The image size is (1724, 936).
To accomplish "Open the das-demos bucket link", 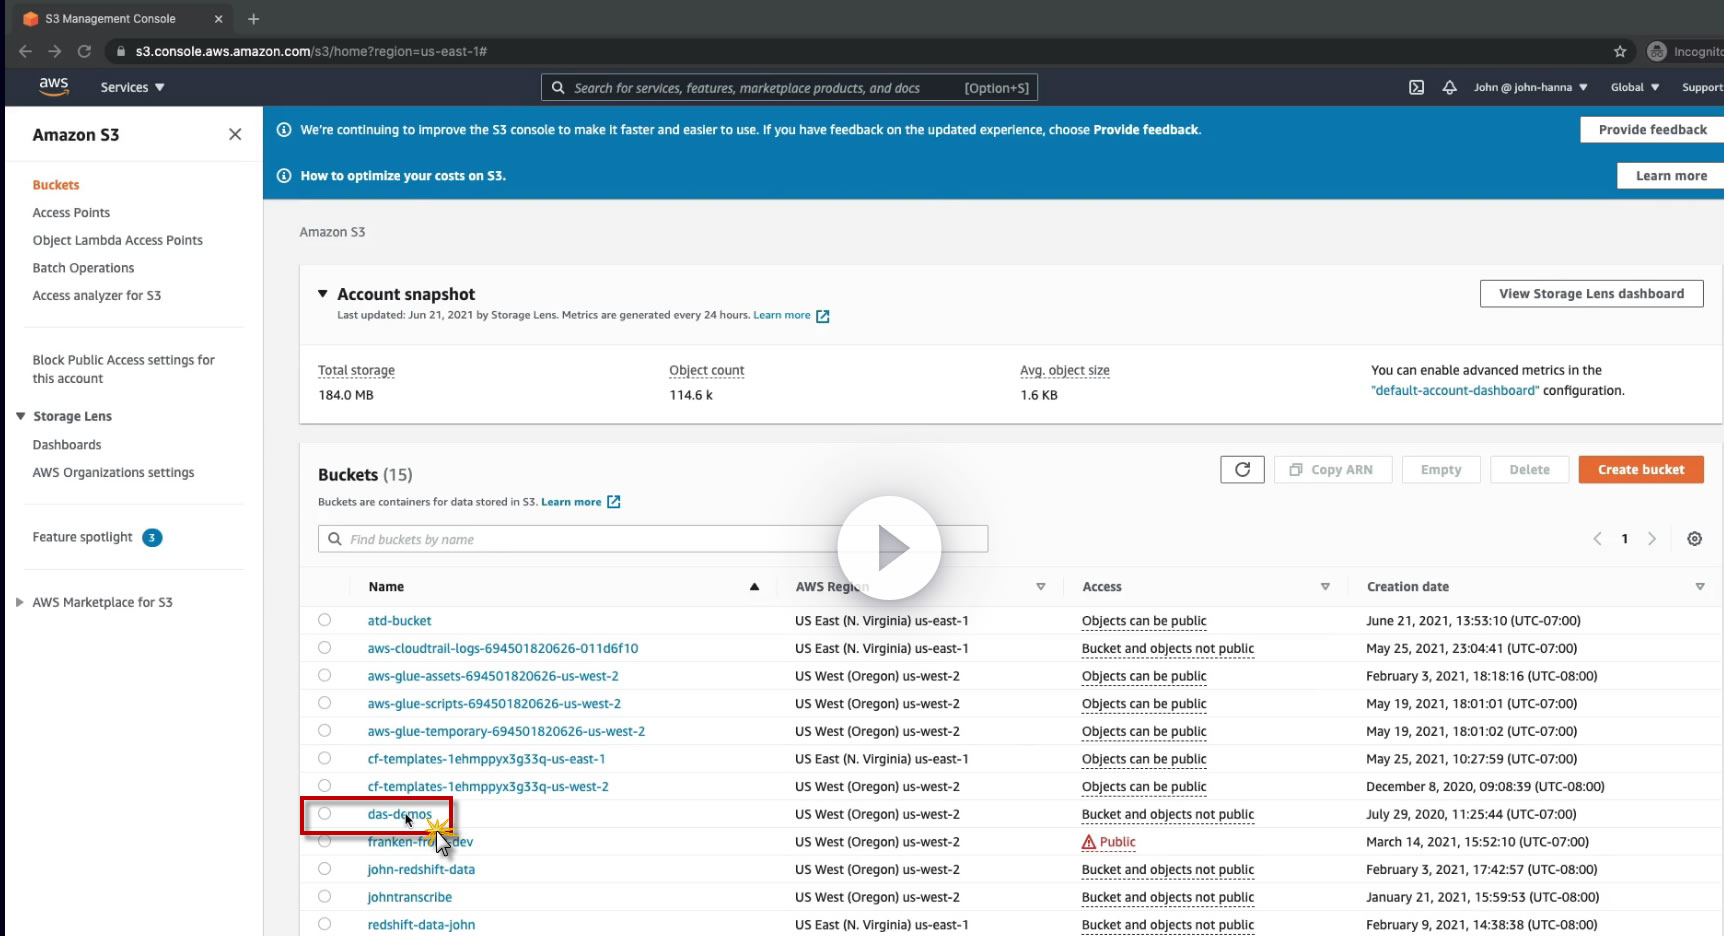I will point(400,814).
